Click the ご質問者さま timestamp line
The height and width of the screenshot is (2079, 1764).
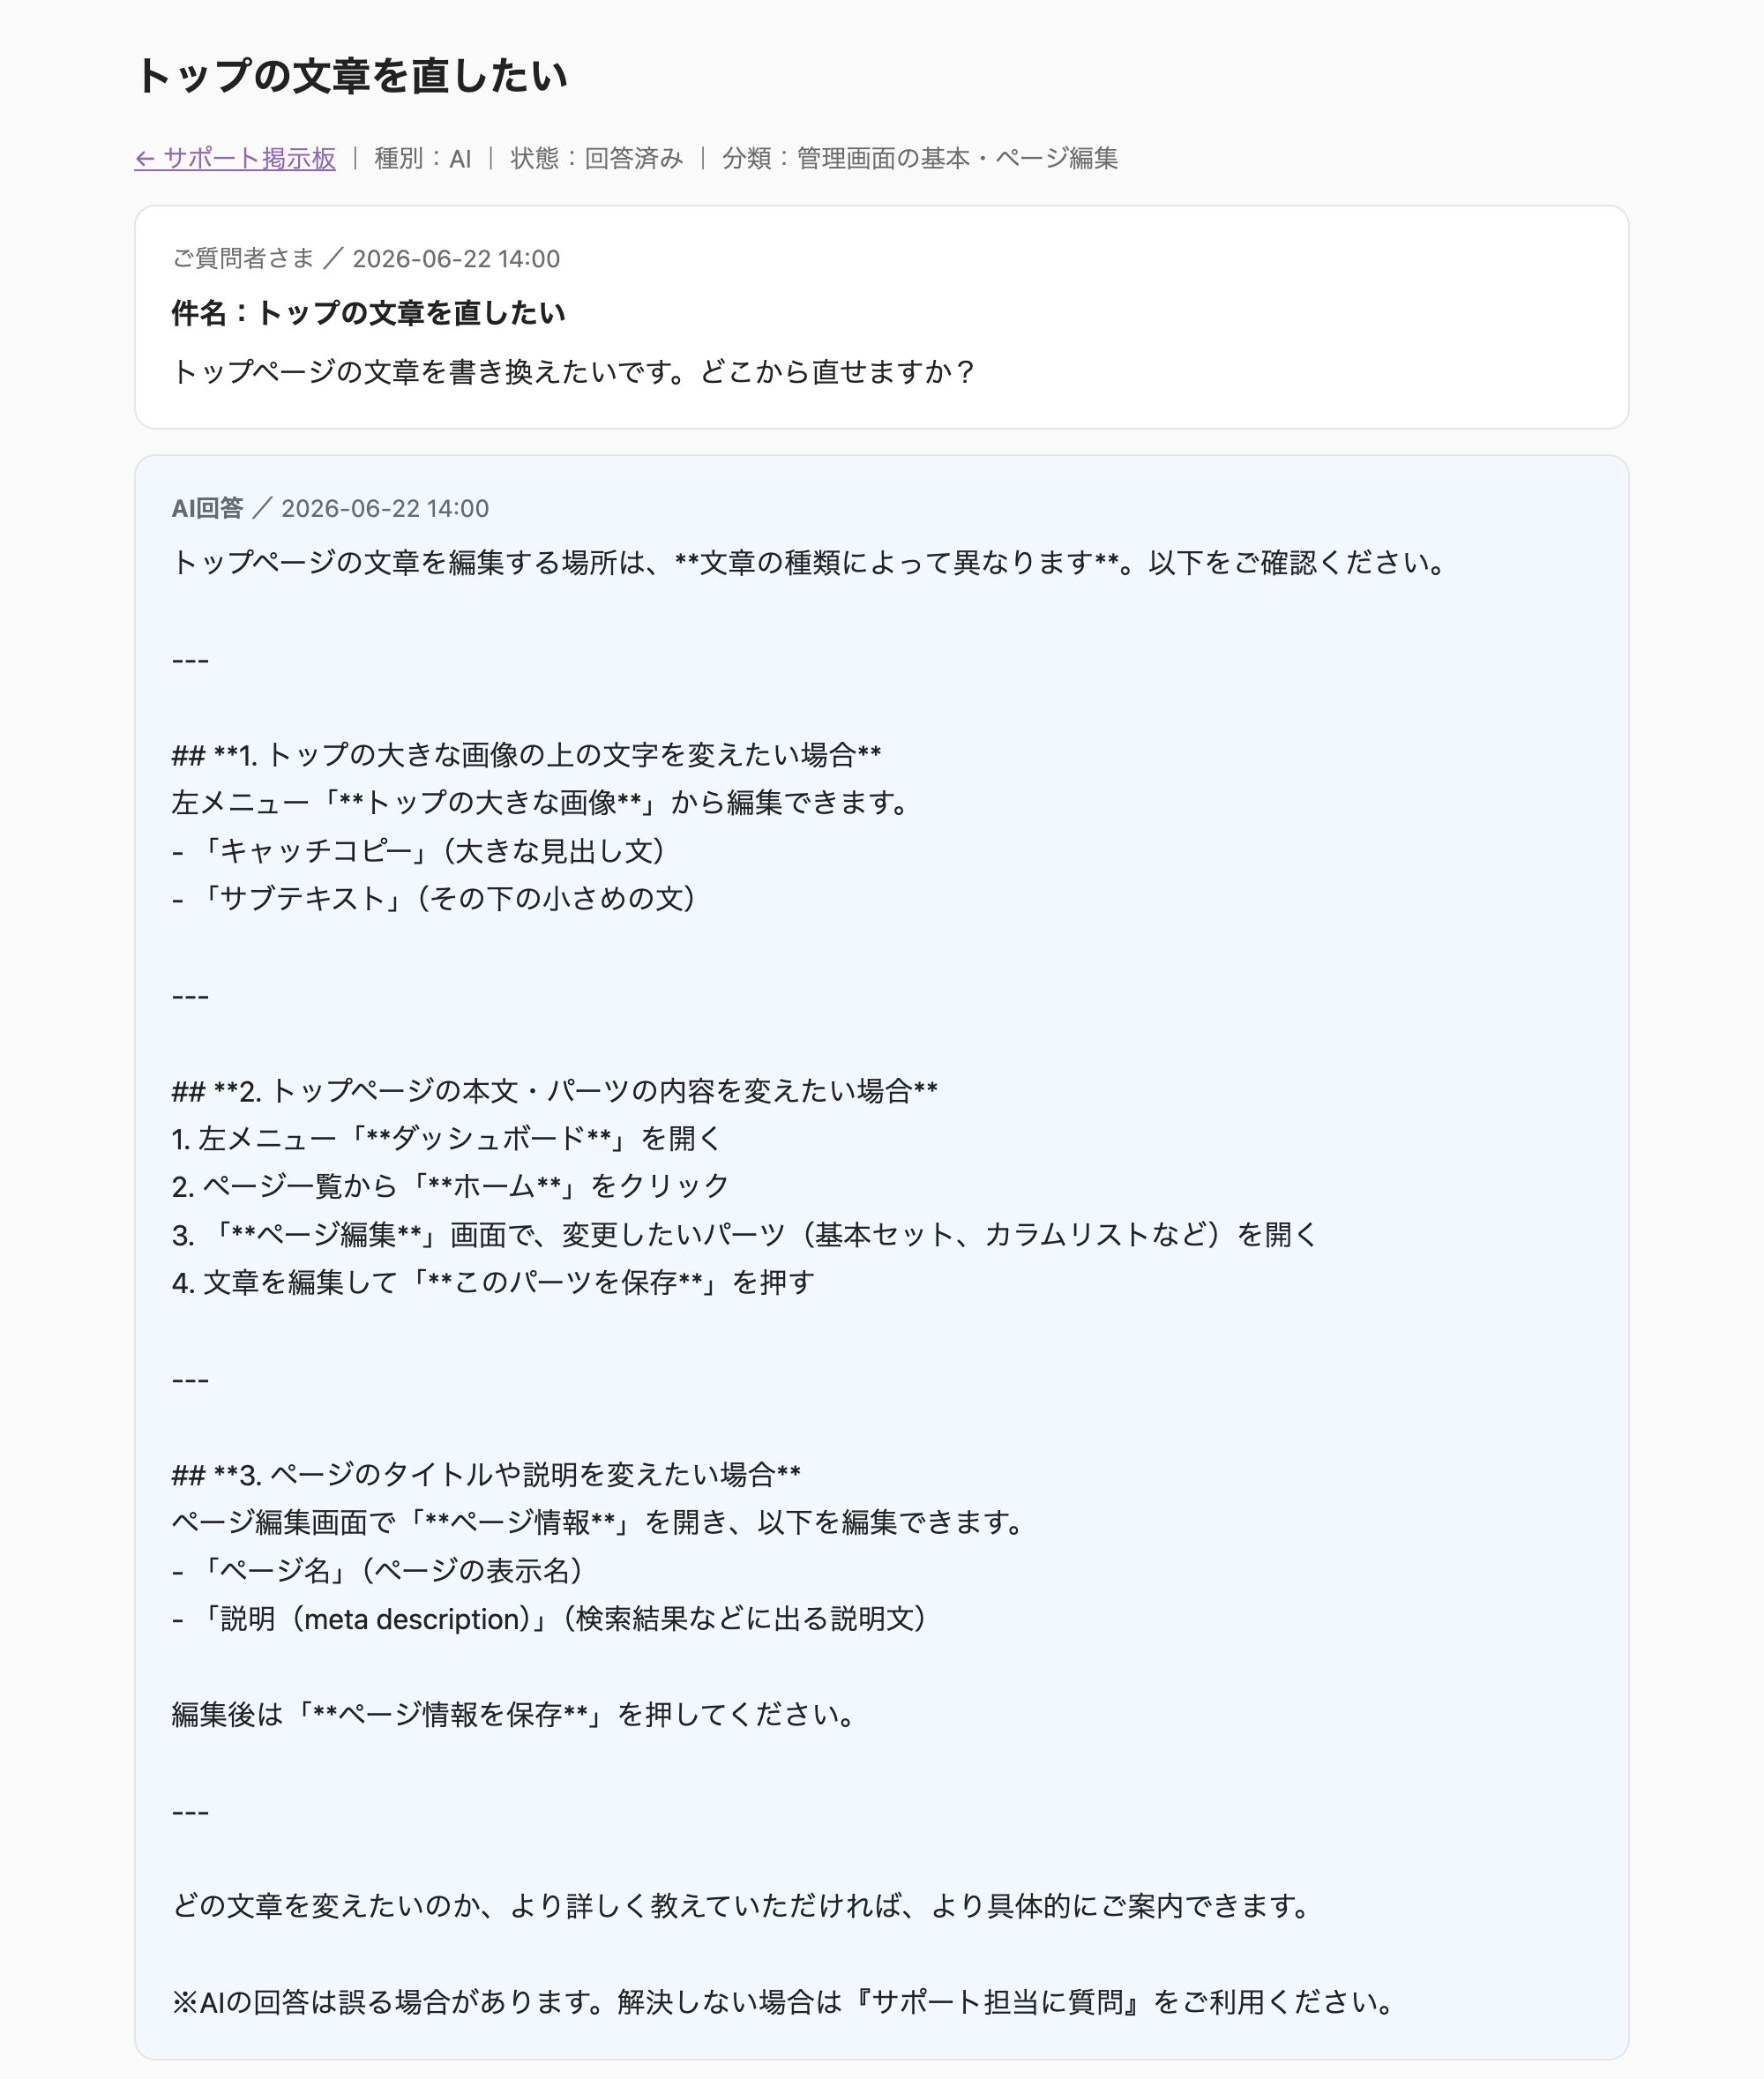click(x=366, y=259)
